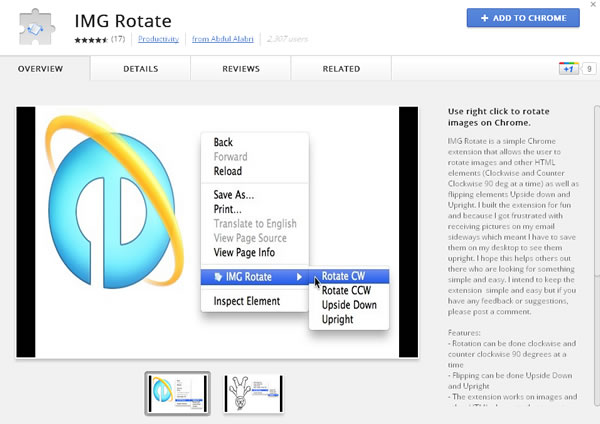Image resolution: width=600 pixels, height=424 pixels.
Task: Click Reload in the pictured context menu
Action: click(x=228, y=171)
